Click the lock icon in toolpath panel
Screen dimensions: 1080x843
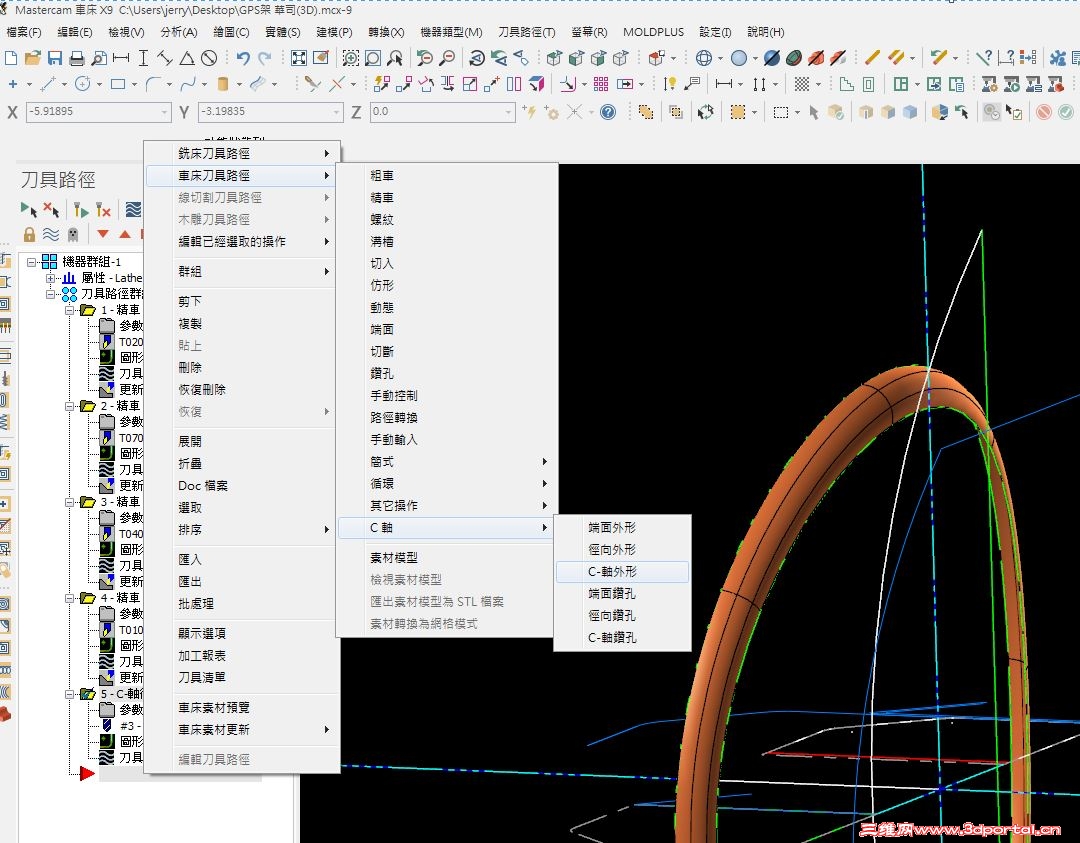[x=29, y=234]
